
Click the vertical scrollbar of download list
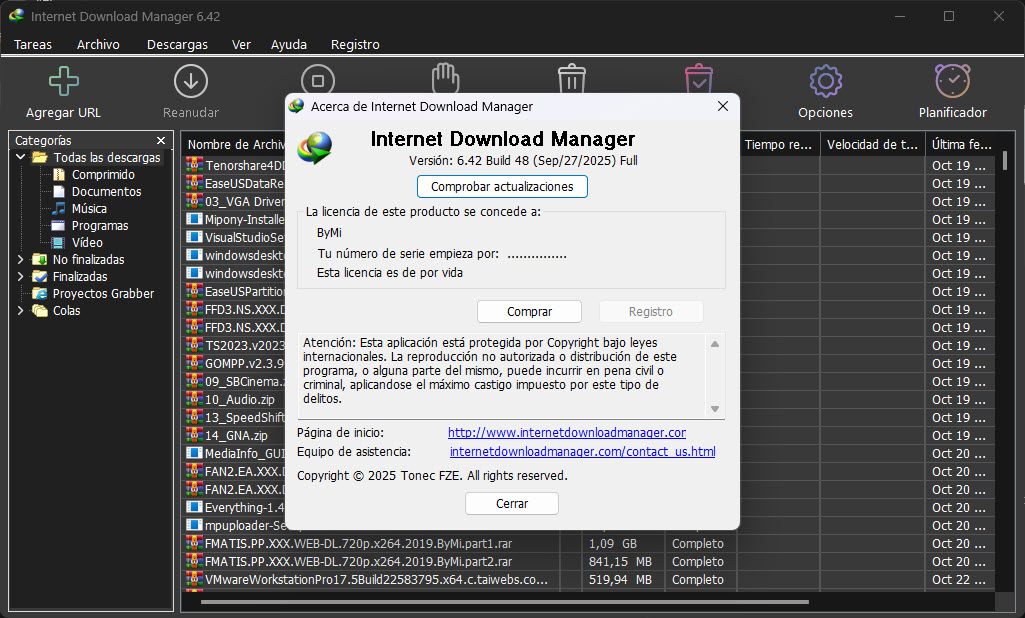(1005, 161)
